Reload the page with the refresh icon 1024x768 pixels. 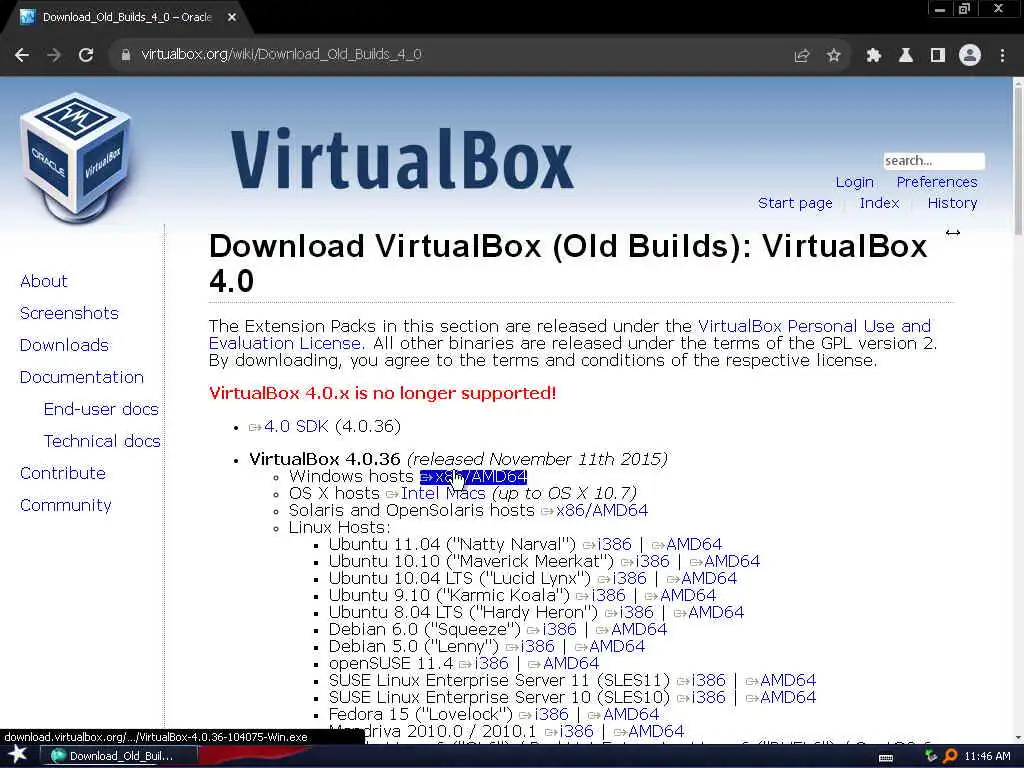(86, 55)
